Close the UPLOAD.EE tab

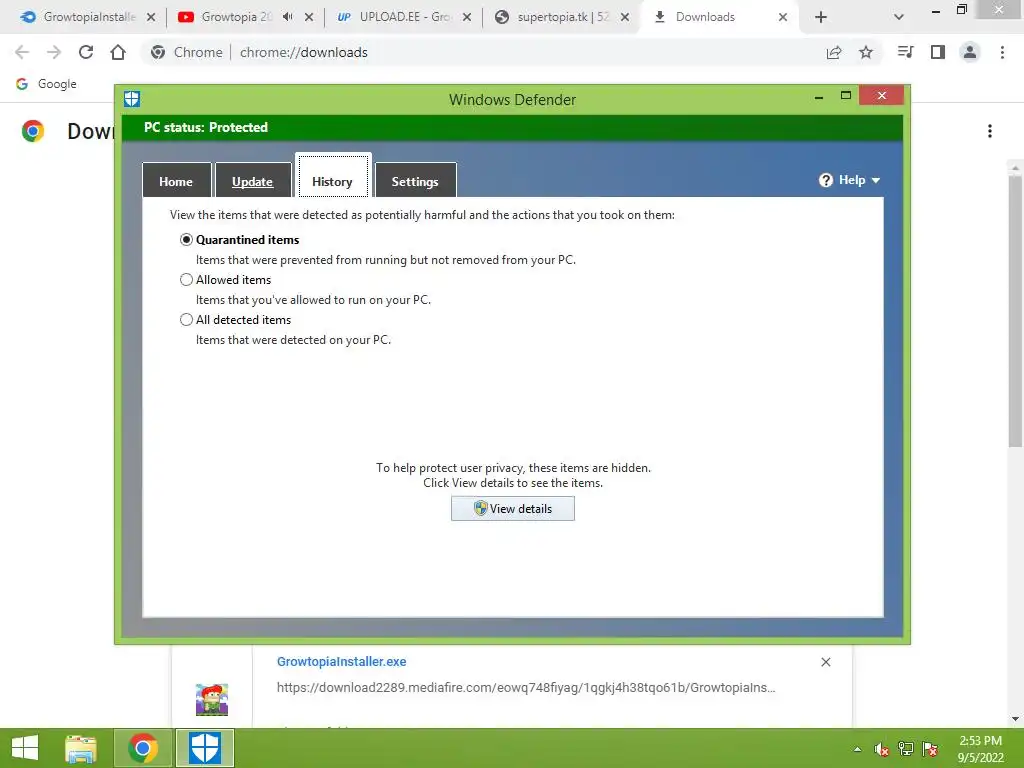pyautogui.click(x=467, y=17)
